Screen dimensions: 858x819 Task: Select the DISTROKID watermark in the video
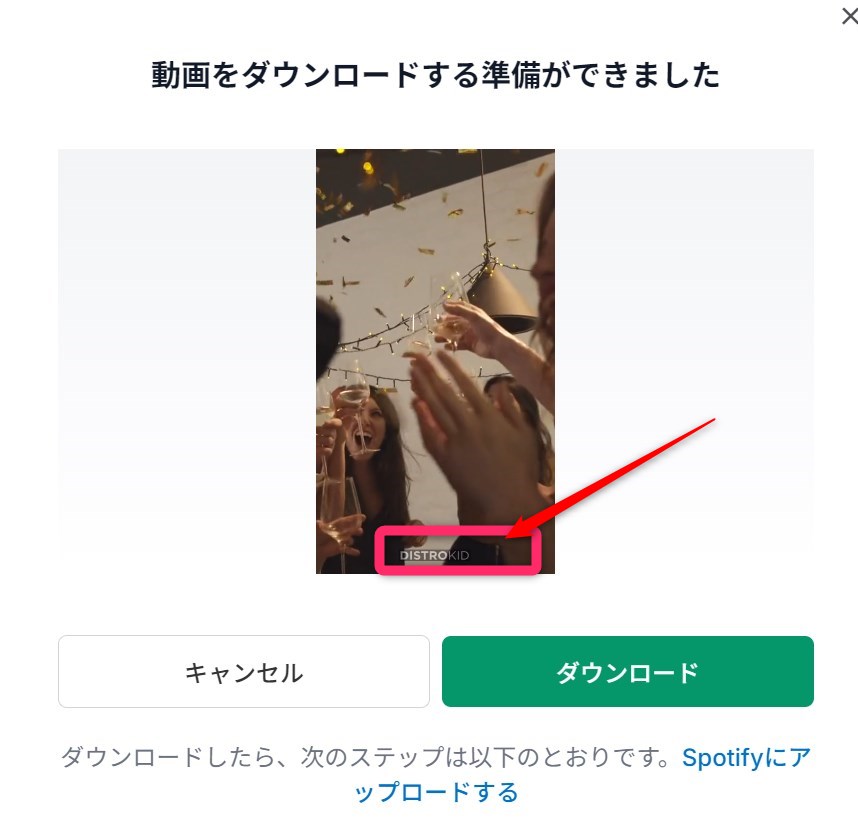(434, 555)
